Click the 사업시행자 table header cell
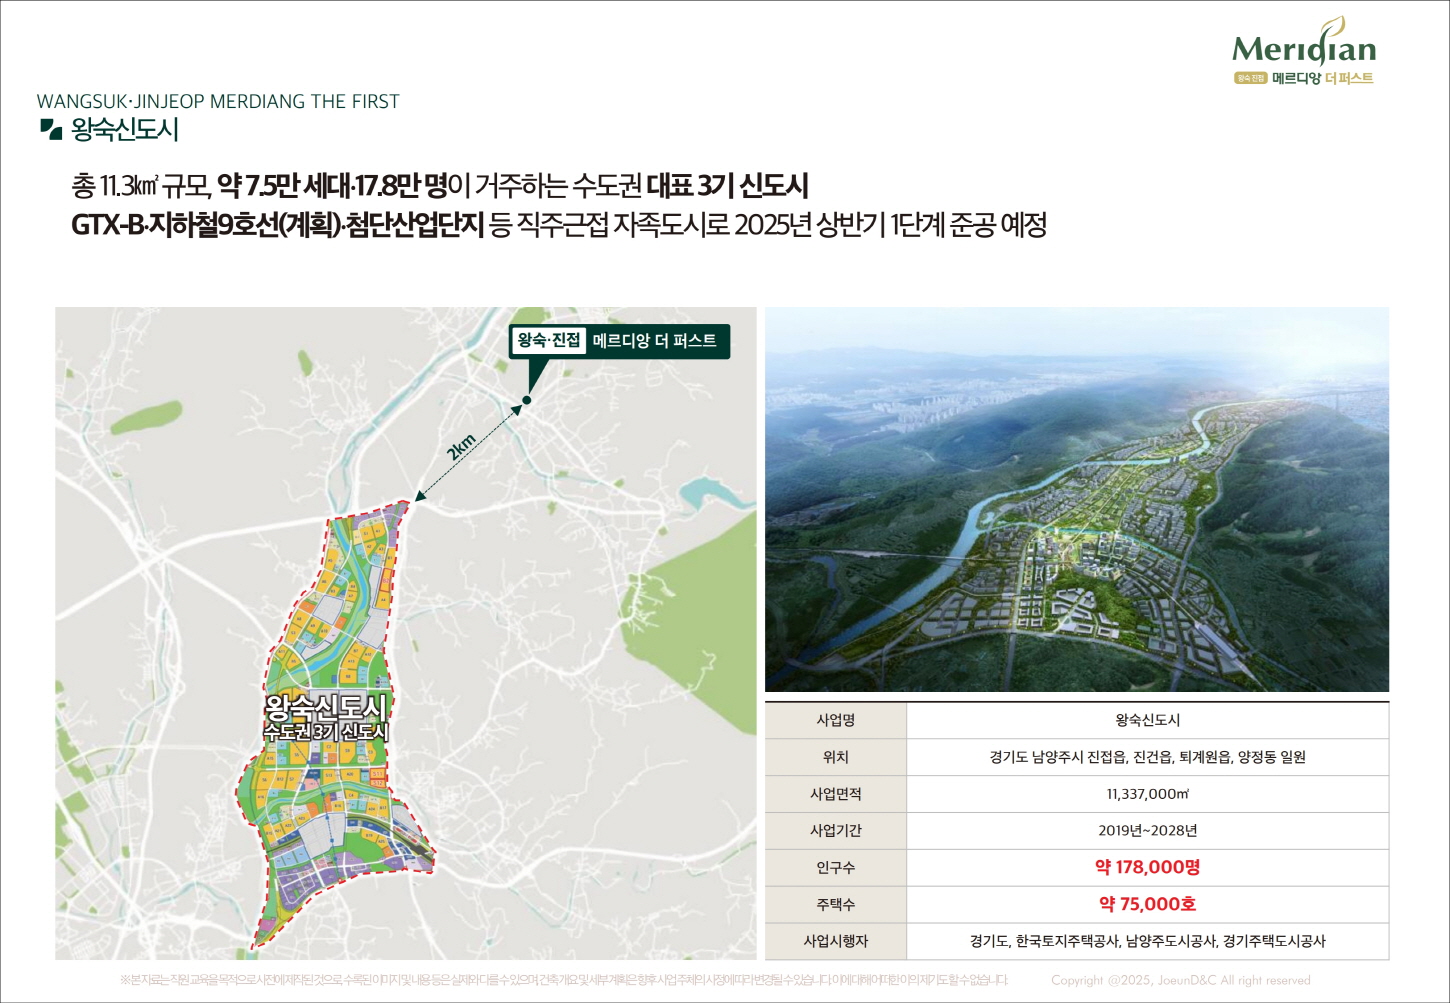The height and width of the screenshot is (1003, 1450). tap(836, 941)
